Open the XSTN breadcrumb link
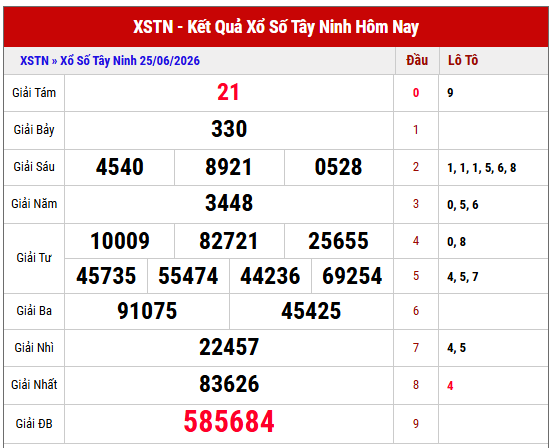Viewport: 553px width, 448px height. 34,61
